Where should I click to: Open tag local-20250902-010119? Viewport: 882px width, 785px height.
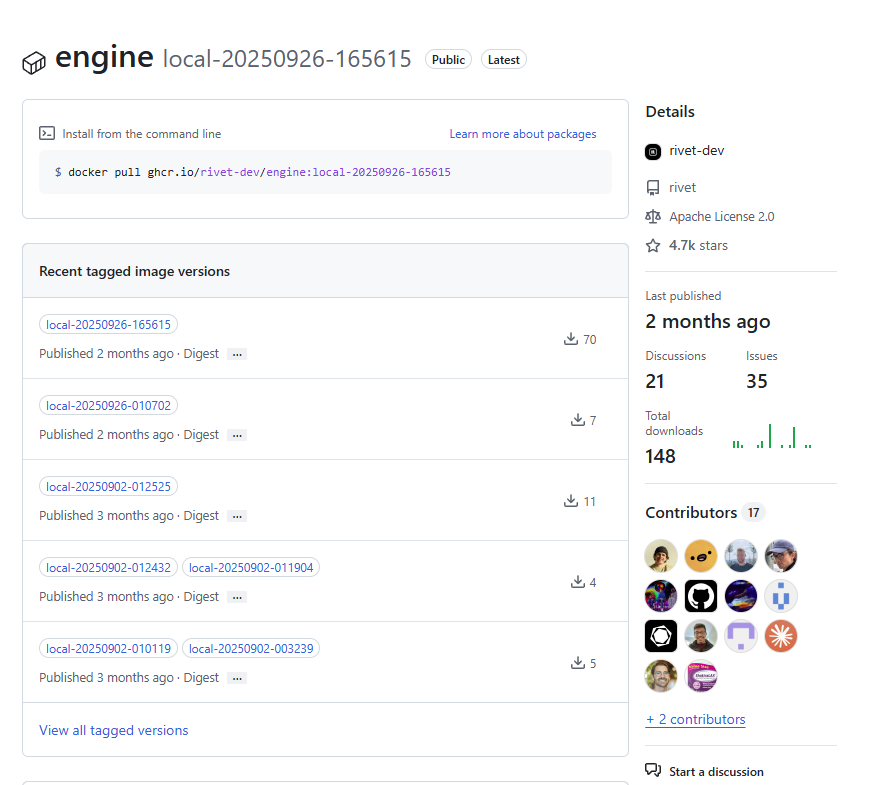tap(108, 648)
